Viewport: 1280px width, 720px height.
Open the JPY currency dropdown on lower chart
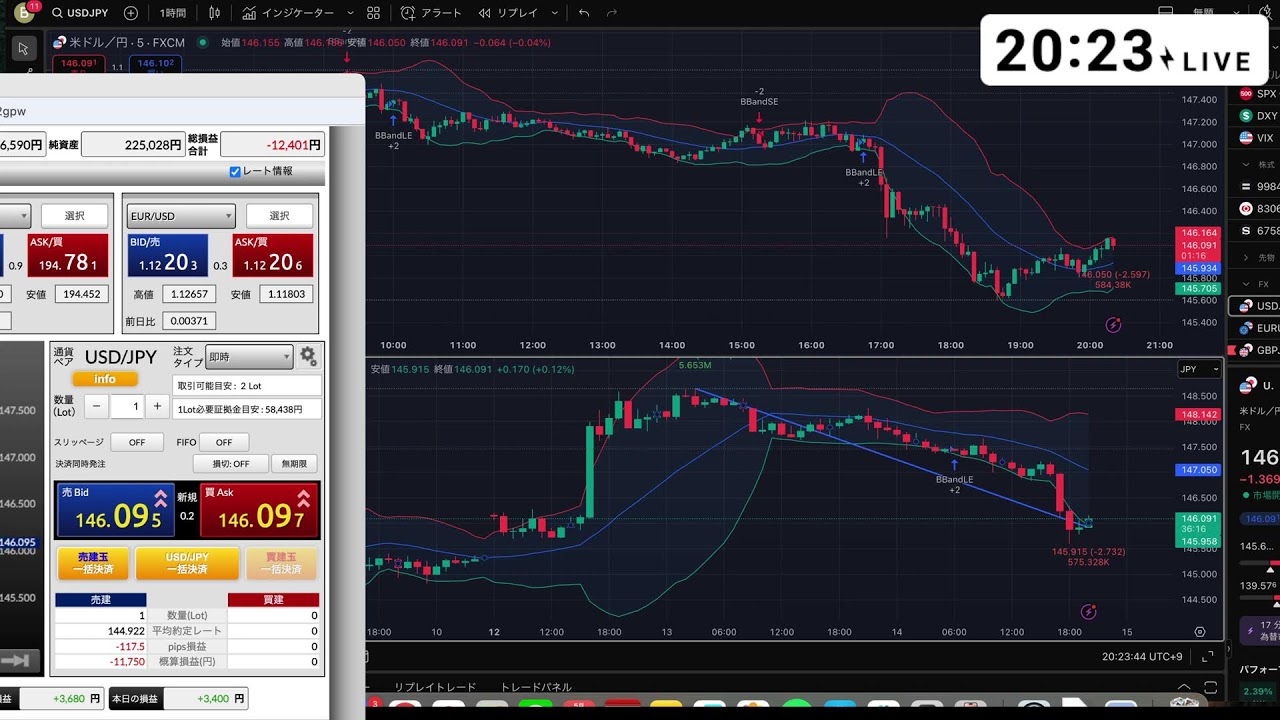click(x=1200, y=369)
